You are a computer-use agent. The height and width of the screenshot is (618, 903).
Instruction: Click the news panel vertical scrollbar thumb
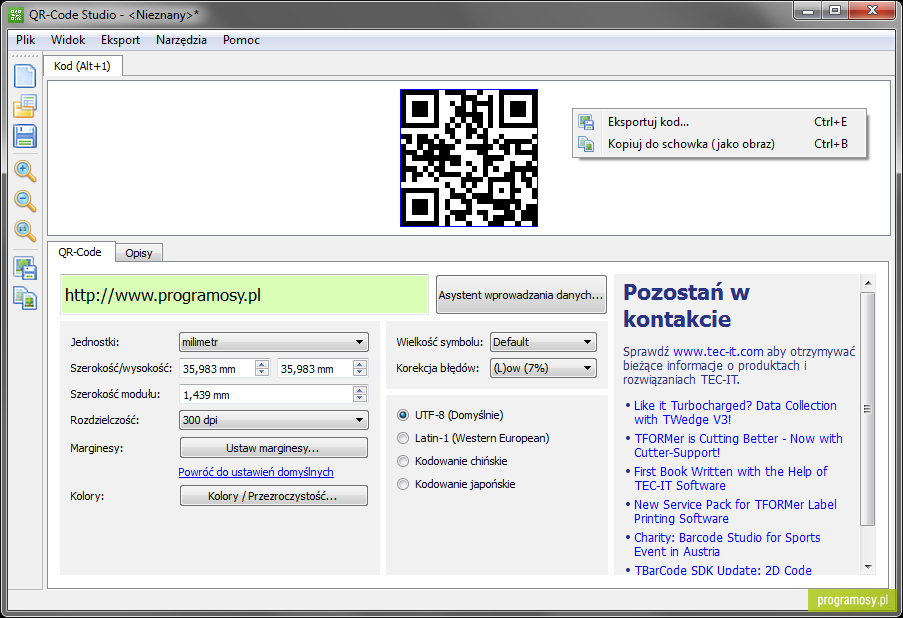(x=867, y=409)
